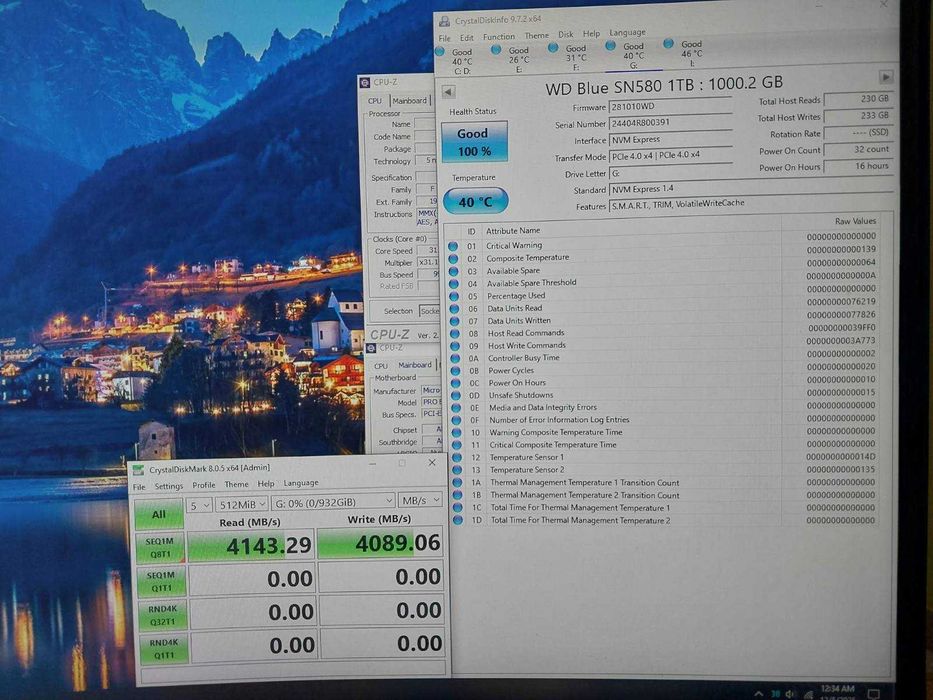Open the MB/s unit dropdown
933x700 pixels.
coord(419,500)
